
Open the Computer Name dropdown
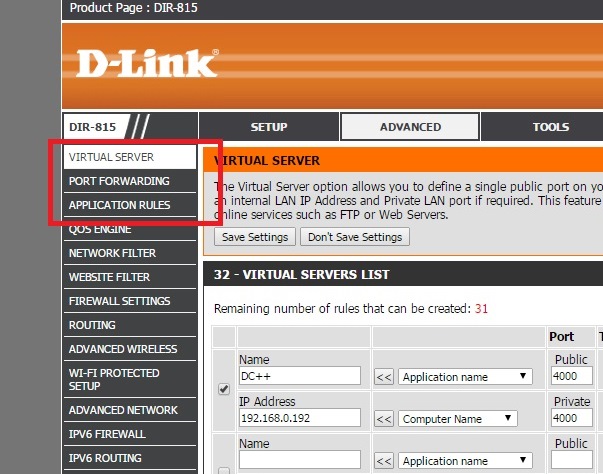(x=465, y=419)
